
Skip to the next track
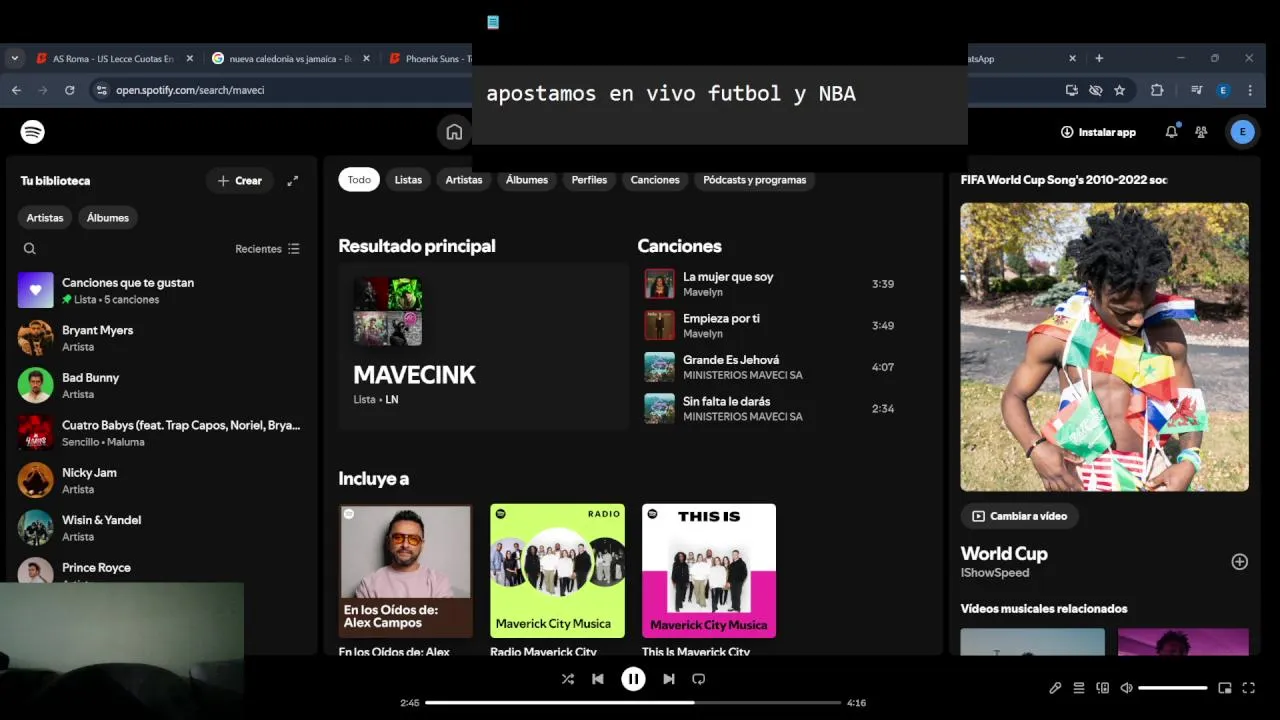click(669, 679)
